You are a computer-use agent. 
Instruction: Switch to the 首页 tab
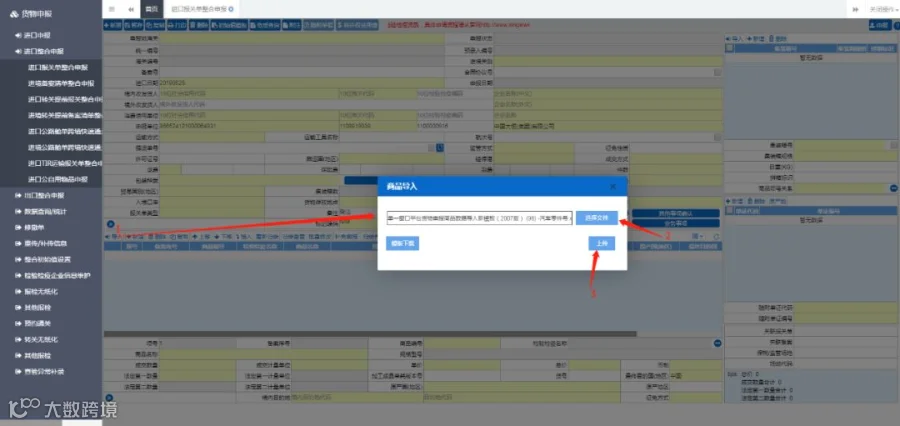point(151,9)
